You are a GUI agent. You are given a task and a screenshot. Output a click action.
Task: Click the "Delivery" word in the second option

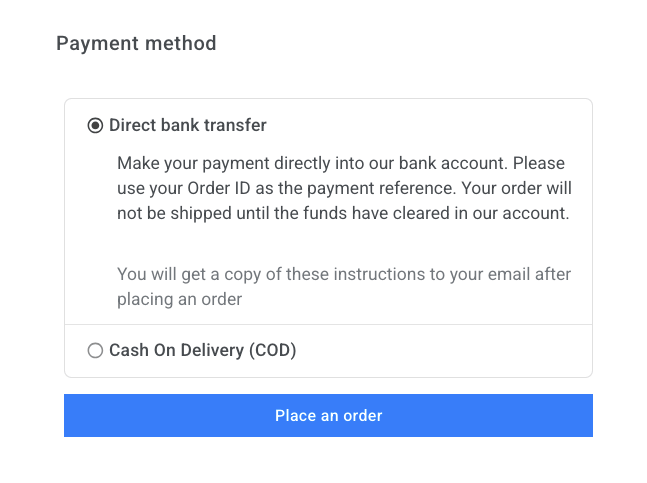(x=212, y=351)
